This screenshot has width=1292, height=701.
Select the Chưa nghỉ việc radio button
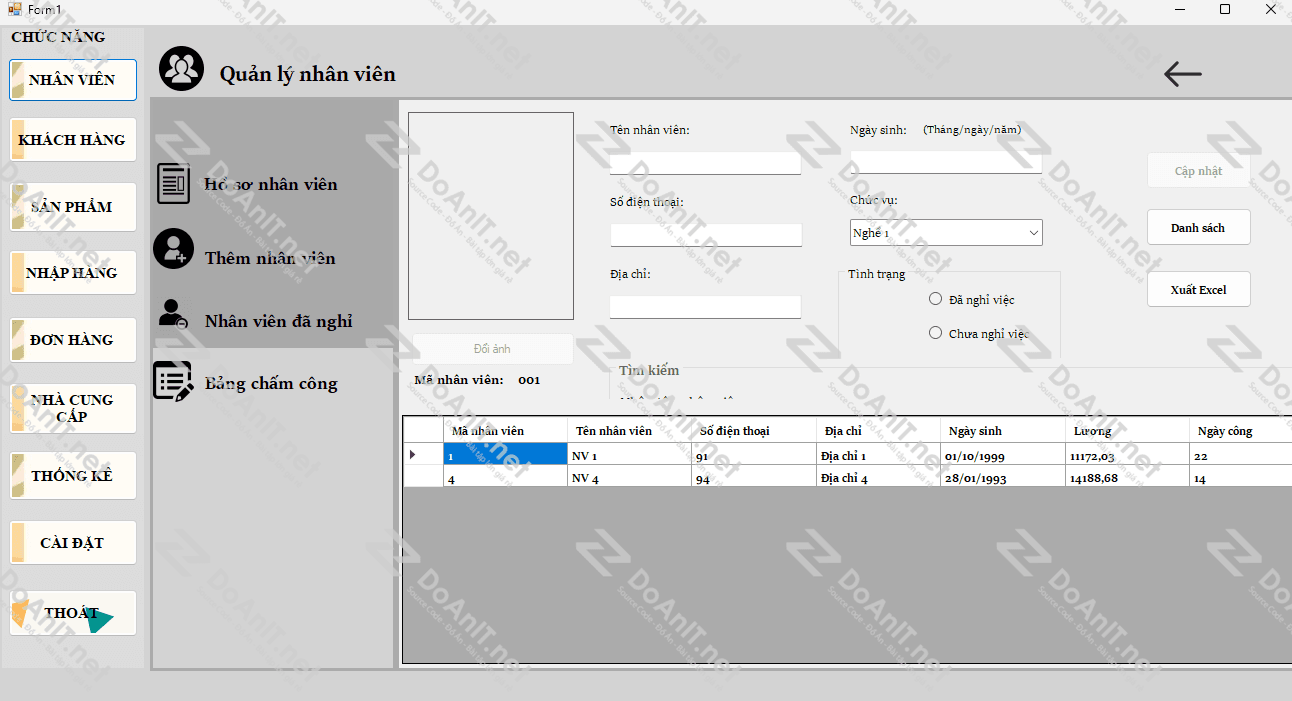point(936,333)
